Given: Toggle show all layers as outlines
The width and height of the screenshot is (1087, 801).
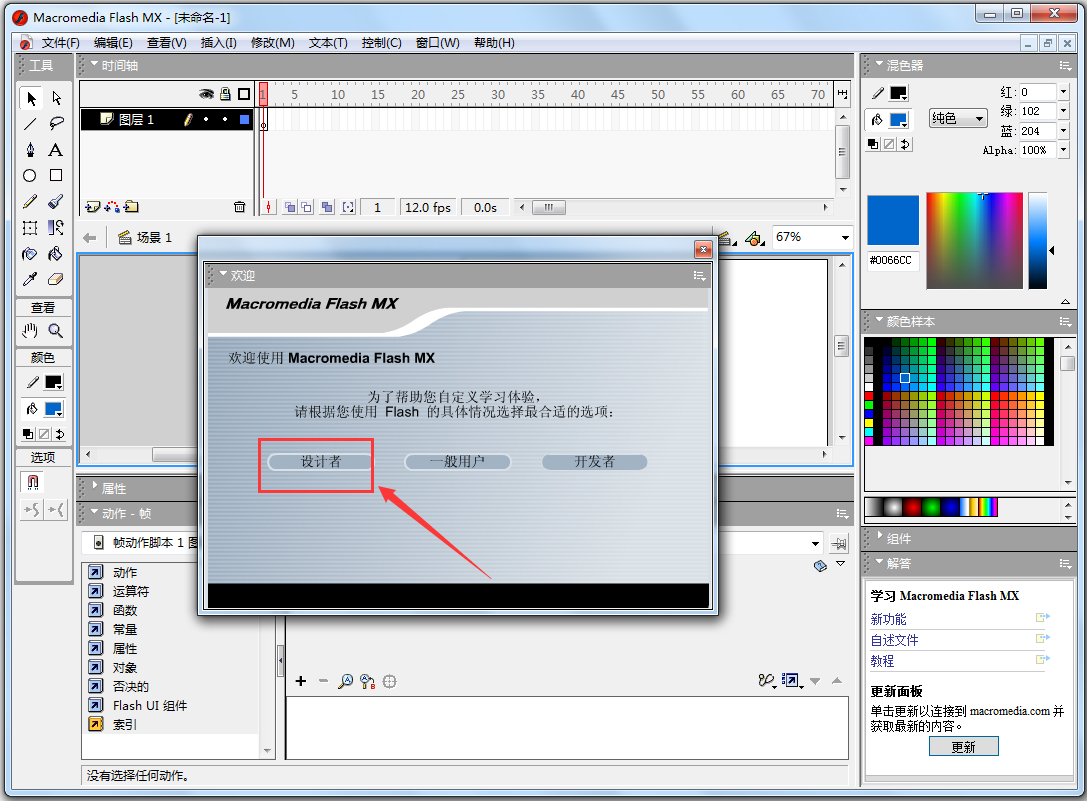Looking at the screenshot, I should point(244,94).
